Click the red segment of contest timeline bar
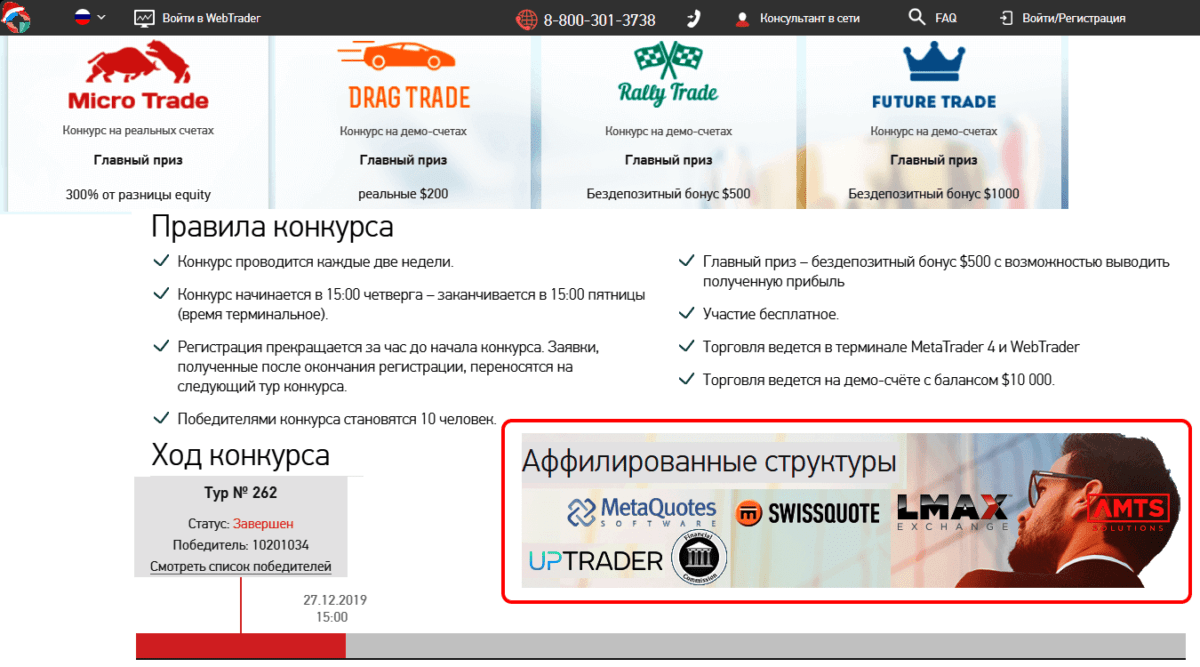This screenshot has width=1200, height=667. 240,646
